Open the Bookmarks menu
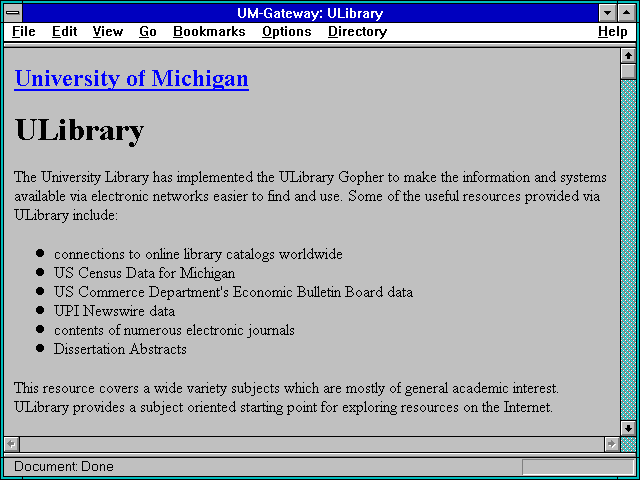Screen dimensions: 640x480 tap(209, 32)
